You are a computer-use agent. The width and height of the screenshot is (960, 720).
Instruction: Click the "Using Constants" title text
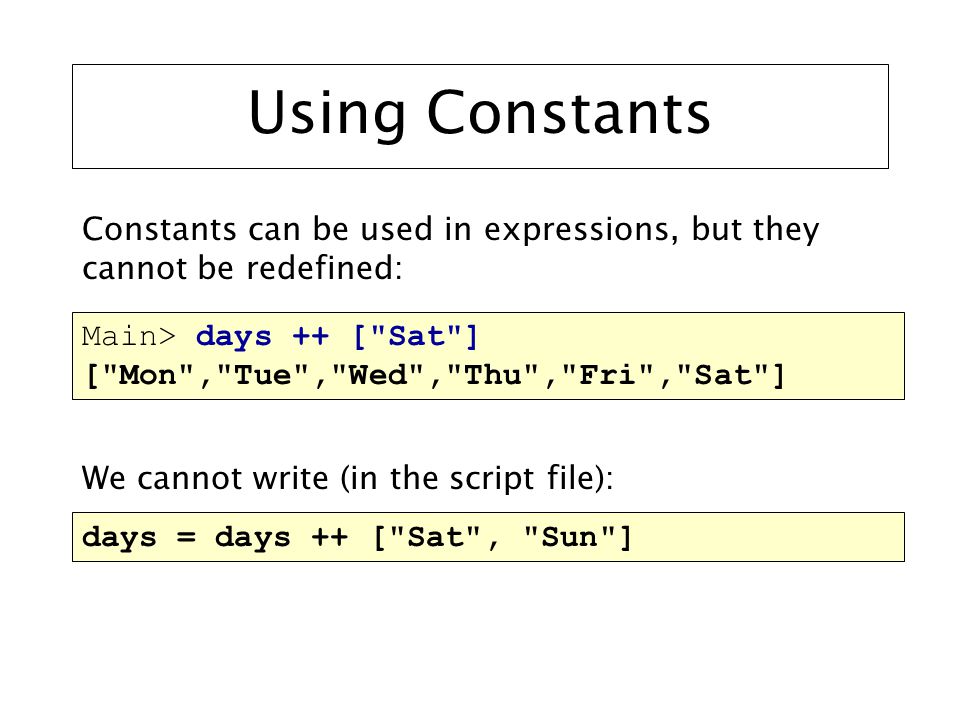pos(479,114)
